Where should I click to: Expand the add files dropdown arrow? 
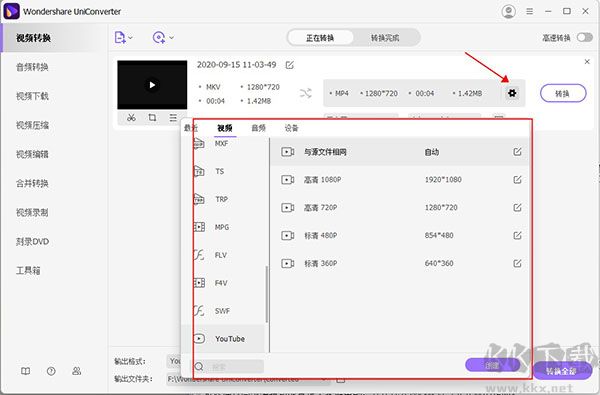click(x=130, y=38)
